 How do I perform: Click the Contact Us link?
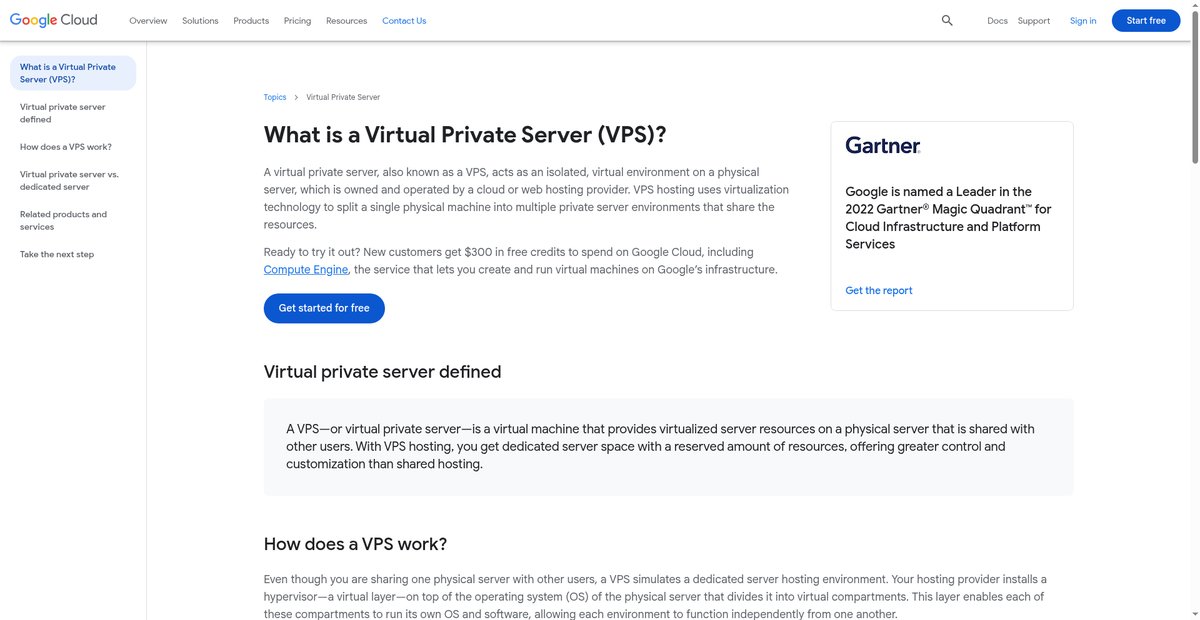(404, 20)
